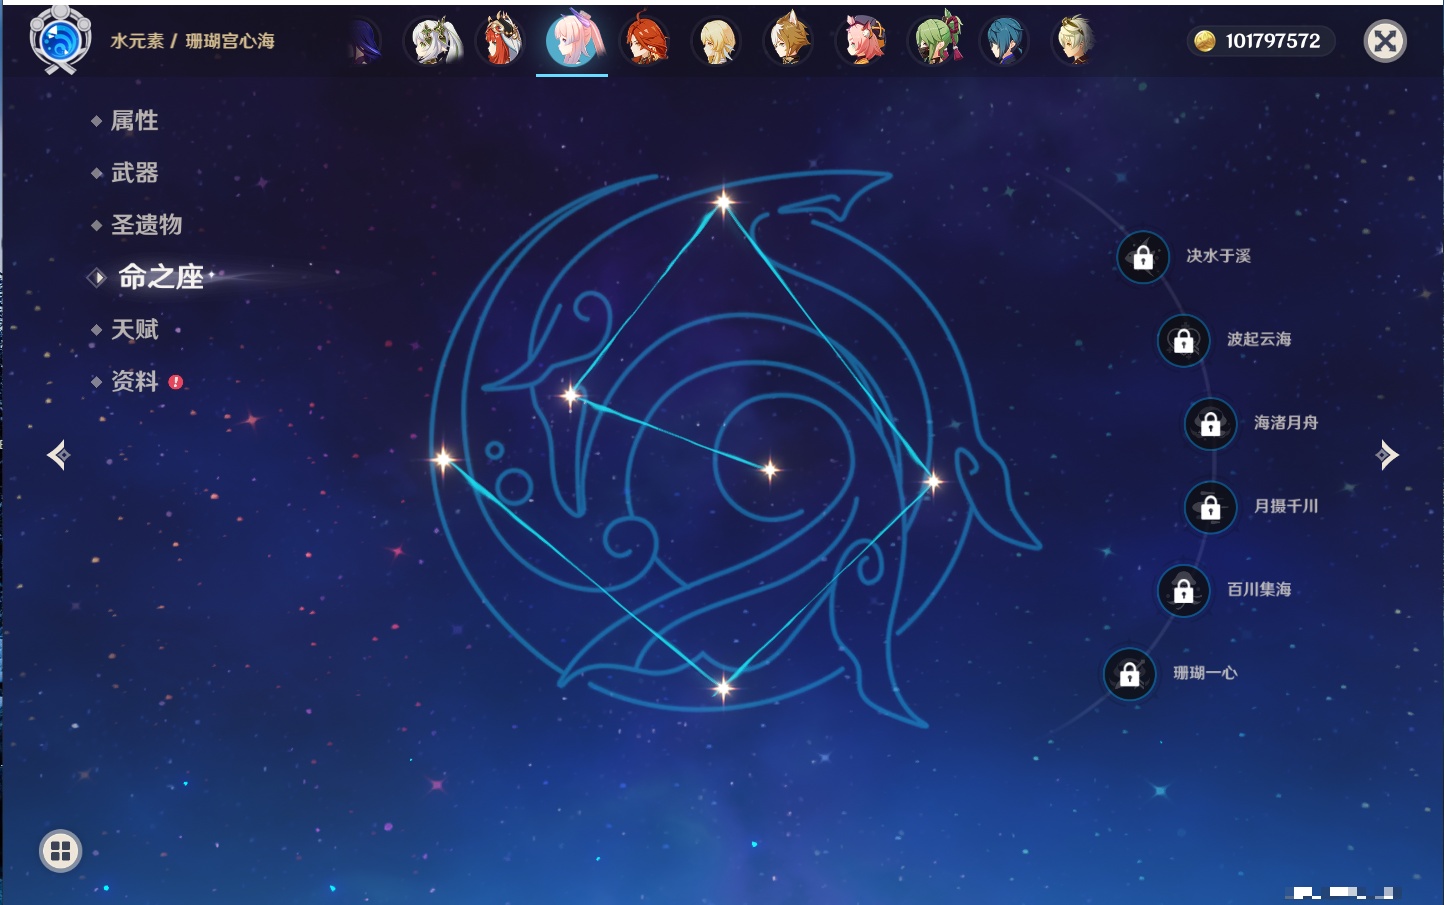This screenshot has width=1444, height=905.
Task: Switch to the red-haired horned Nilou avatar
Action: tap(502, 41)
